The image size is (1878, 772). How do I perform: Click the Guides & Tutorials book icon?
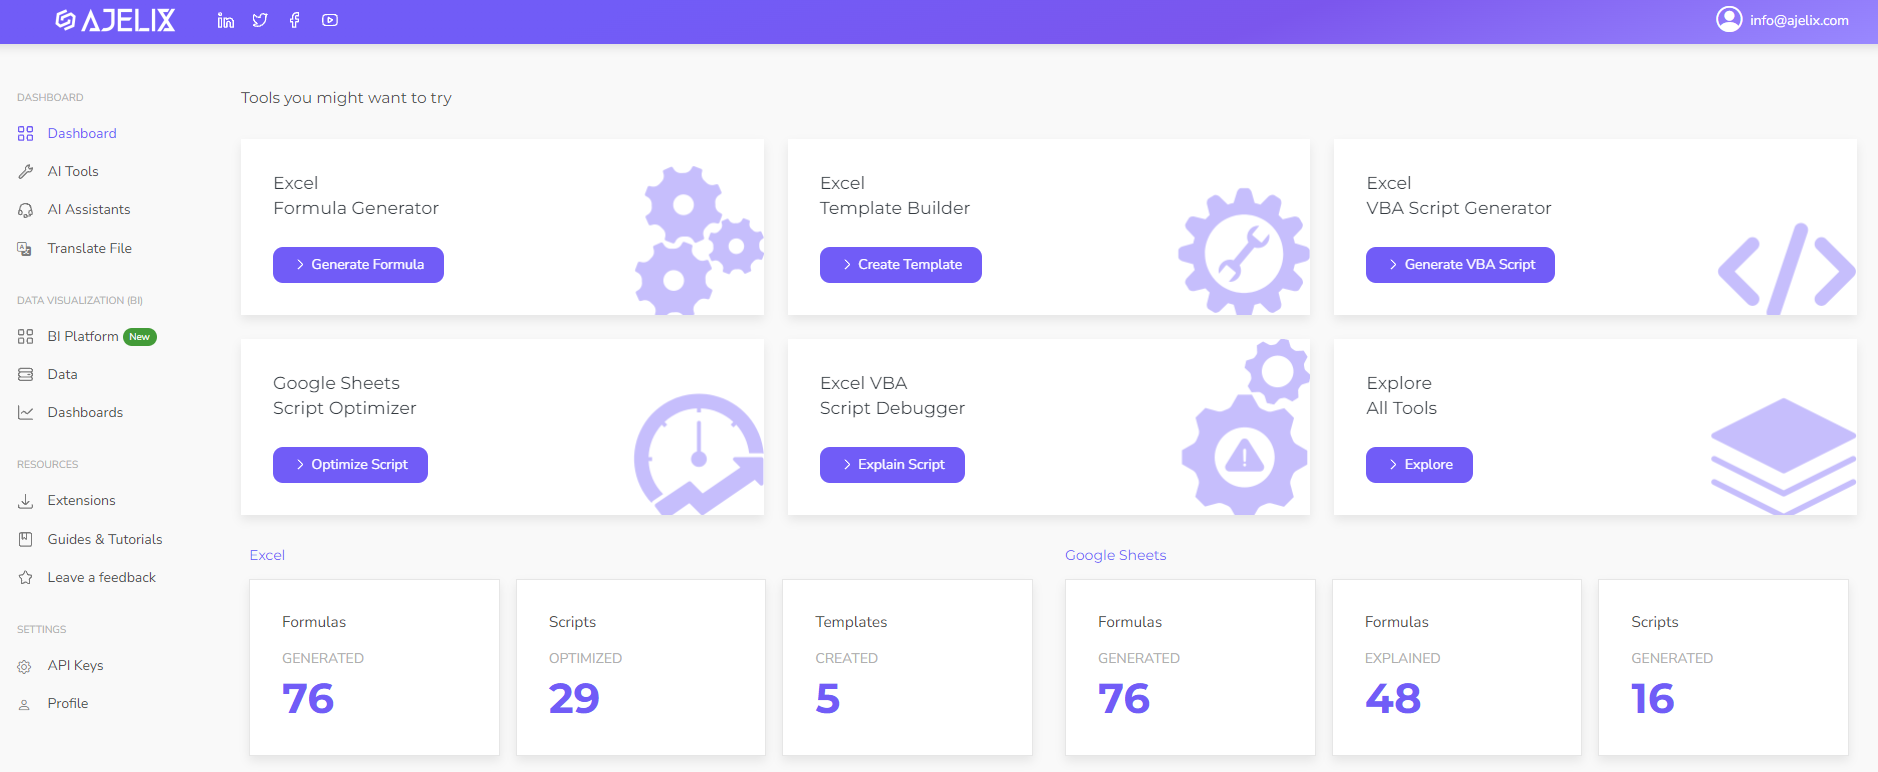(26, 540)
